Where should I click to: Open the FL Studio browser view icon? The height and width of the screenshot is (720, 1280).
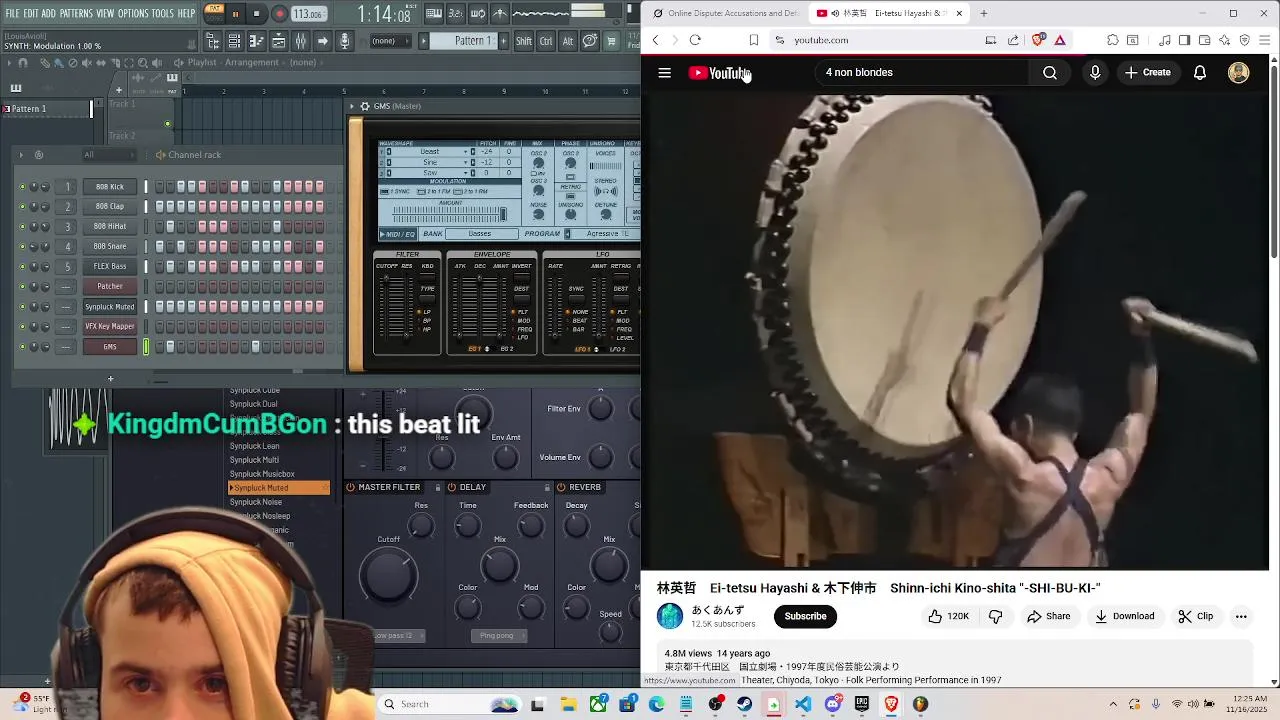[x=213, y=41]
